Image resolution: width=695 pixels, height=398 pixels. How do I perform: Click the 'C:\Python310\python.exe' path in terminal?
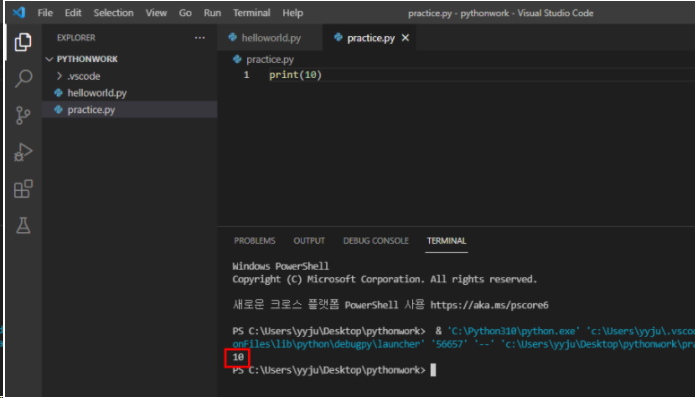coord(514,331)
